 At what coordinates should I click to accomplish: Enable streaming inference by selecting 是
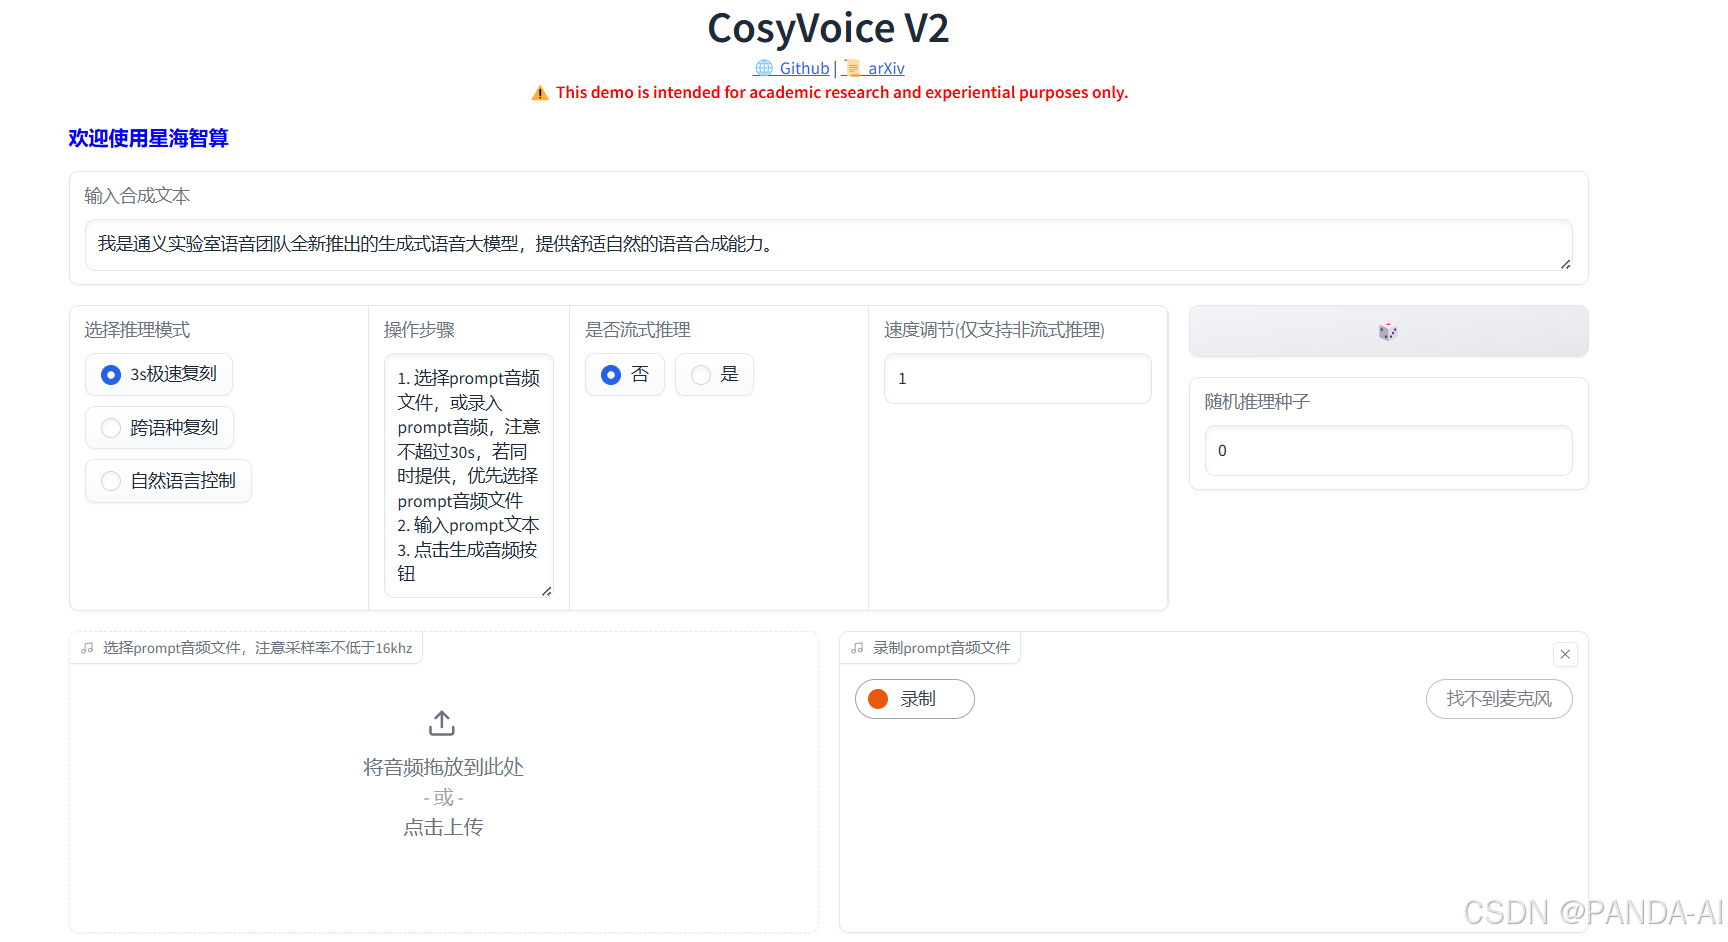700,374
